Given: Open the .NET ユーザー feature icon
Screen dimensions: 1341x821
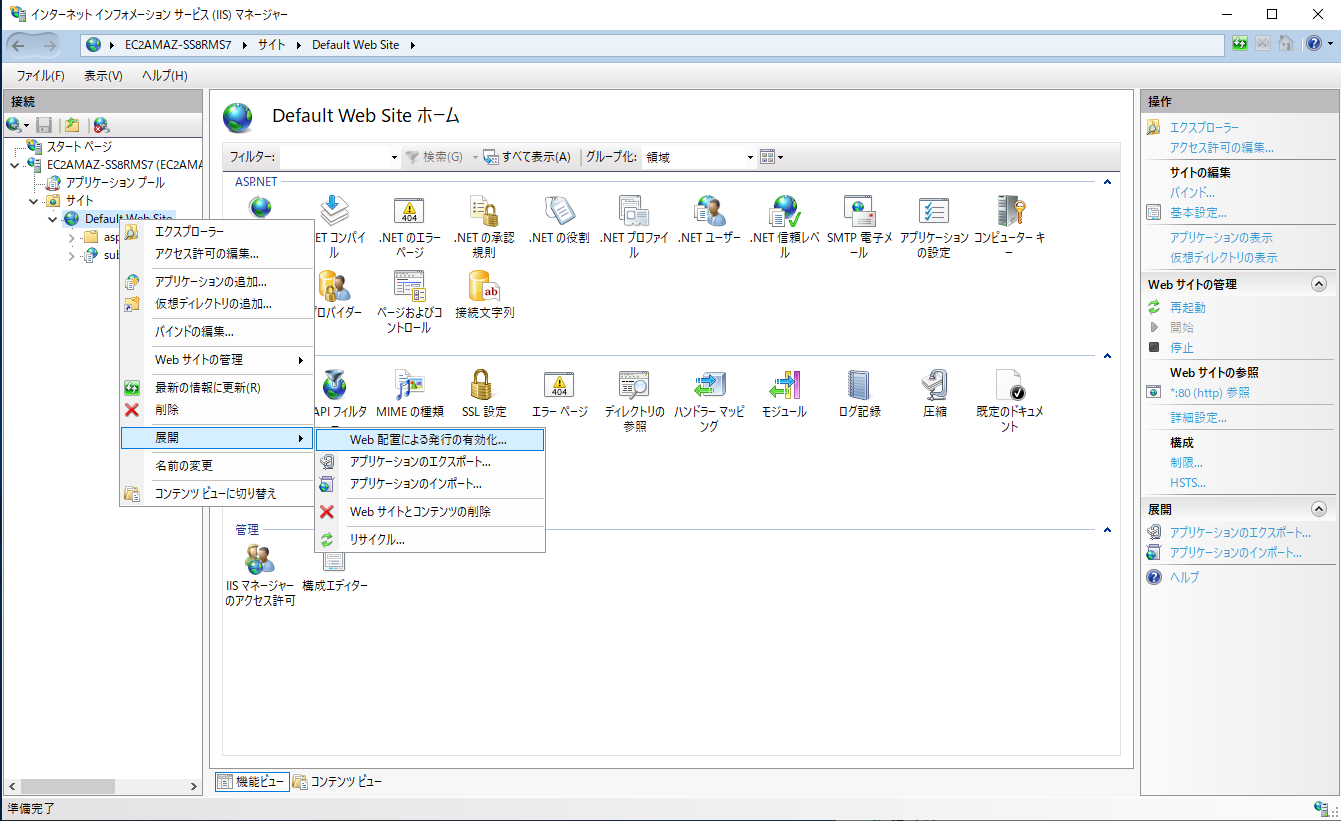Looking at the screenshot, I should point(709,211).
